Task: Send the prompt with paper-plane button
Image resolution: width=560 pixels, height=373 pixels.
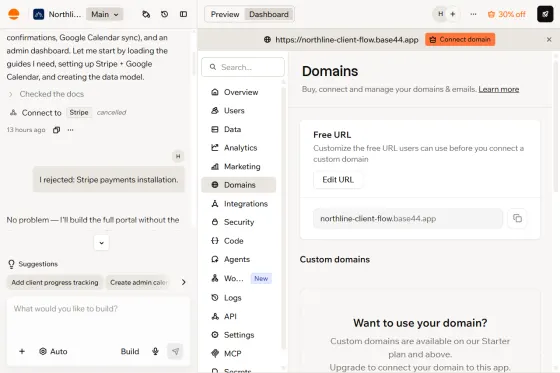Action: click(175, 351)
